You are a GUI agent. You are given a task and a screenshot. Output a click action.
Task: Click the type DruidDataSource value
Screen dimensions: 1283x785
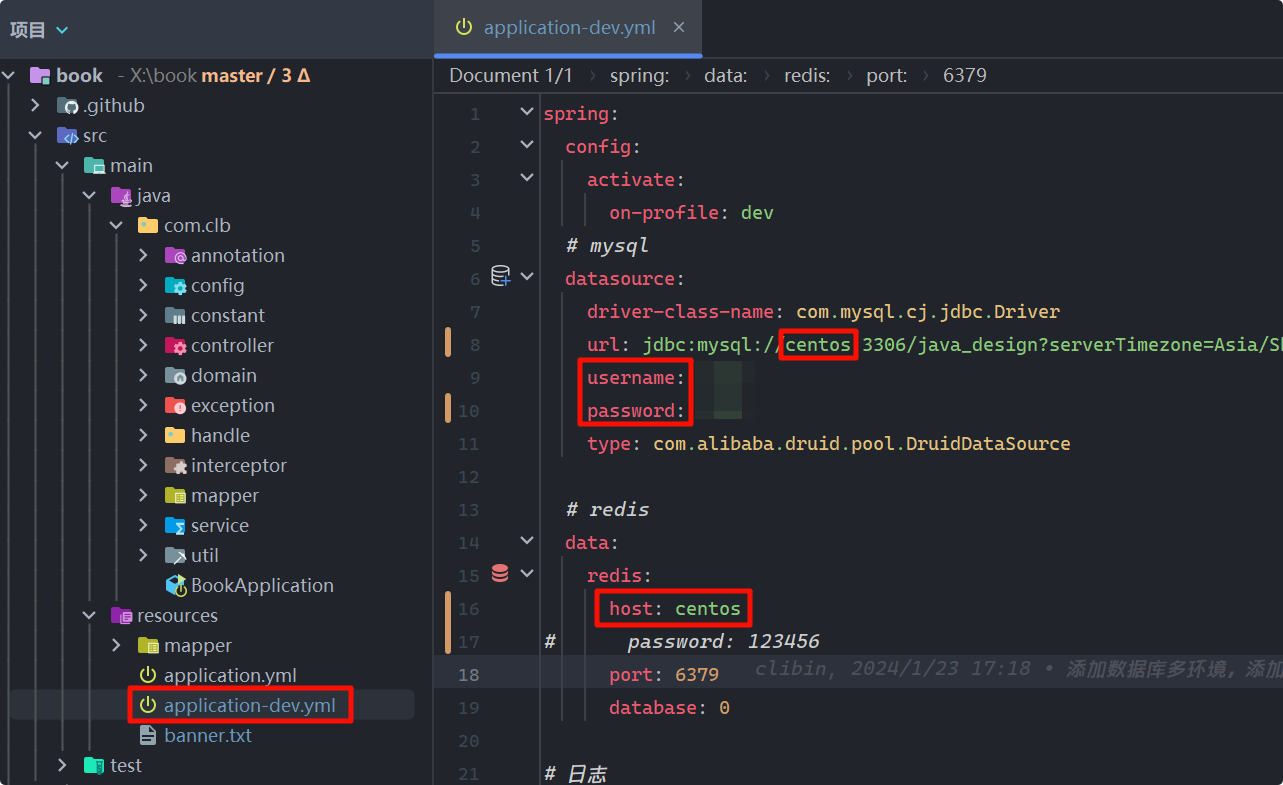pos(862,443)
